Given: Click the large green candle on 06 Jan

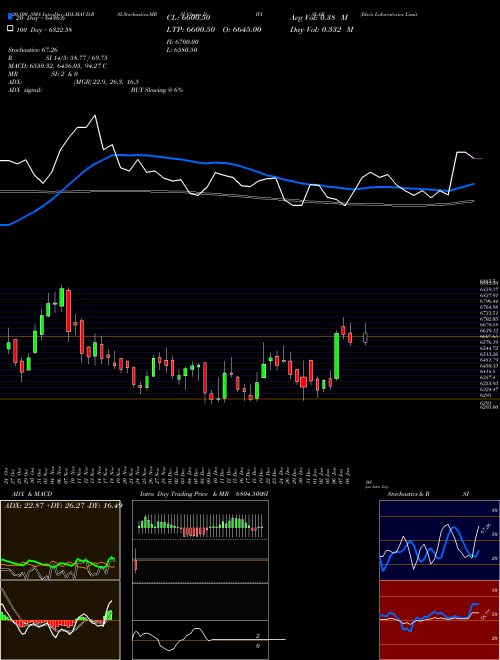Looking at the screenshot, I should (337, 356).
